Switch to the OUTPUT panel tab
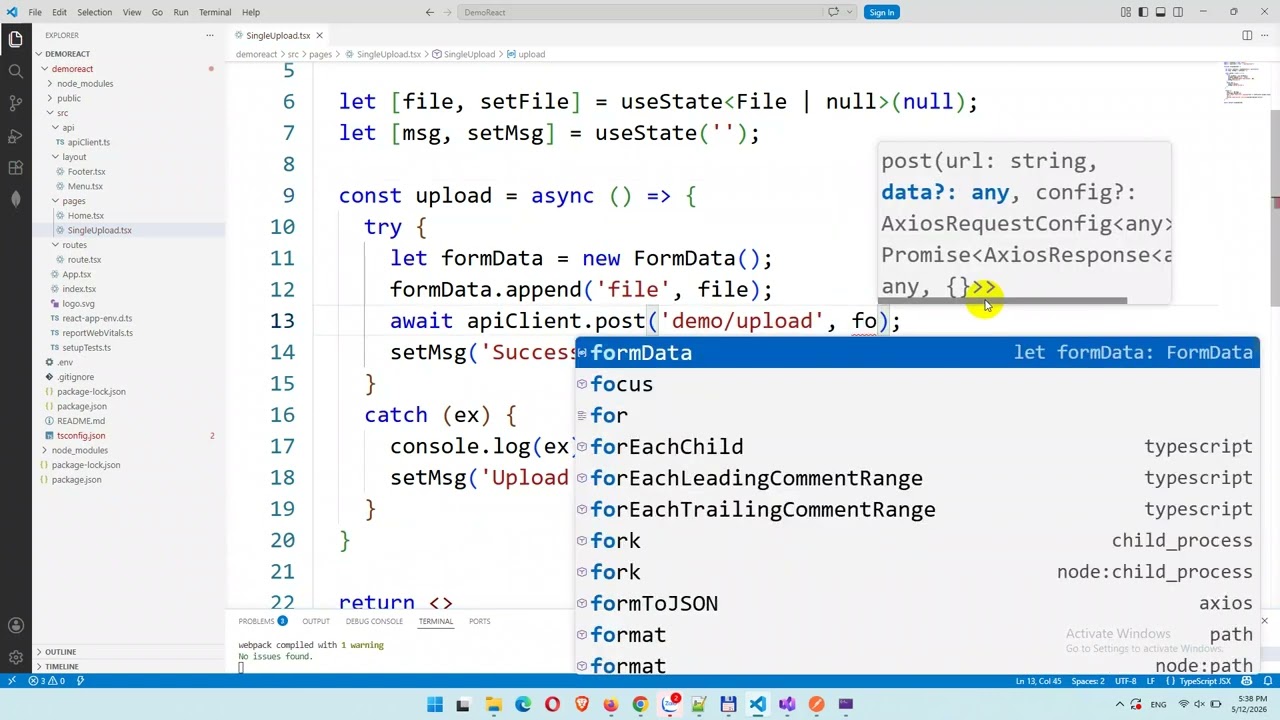This screenshot has height=720, width=1280. [316, 622]
